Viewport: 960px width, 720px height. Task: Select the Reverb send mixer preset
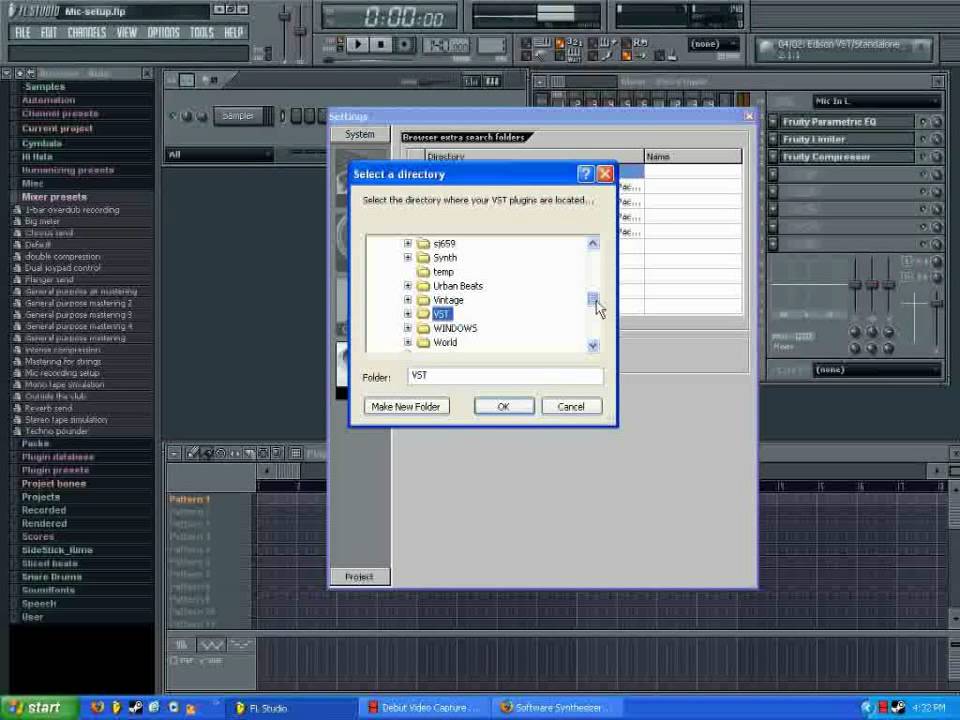48,408
